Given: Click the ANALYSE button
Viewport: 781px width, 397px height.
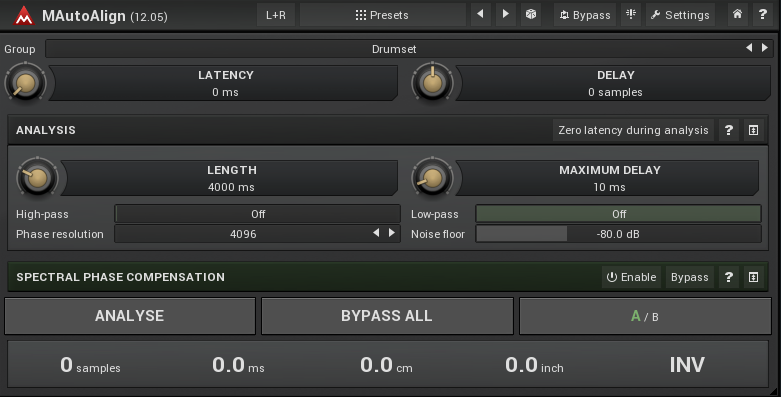Looking at the screenshot, I should [130, 316].
